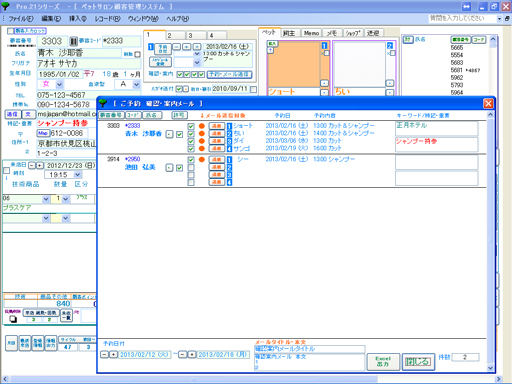Click the copy icon at bottom-left of customer form

[13, 319]
